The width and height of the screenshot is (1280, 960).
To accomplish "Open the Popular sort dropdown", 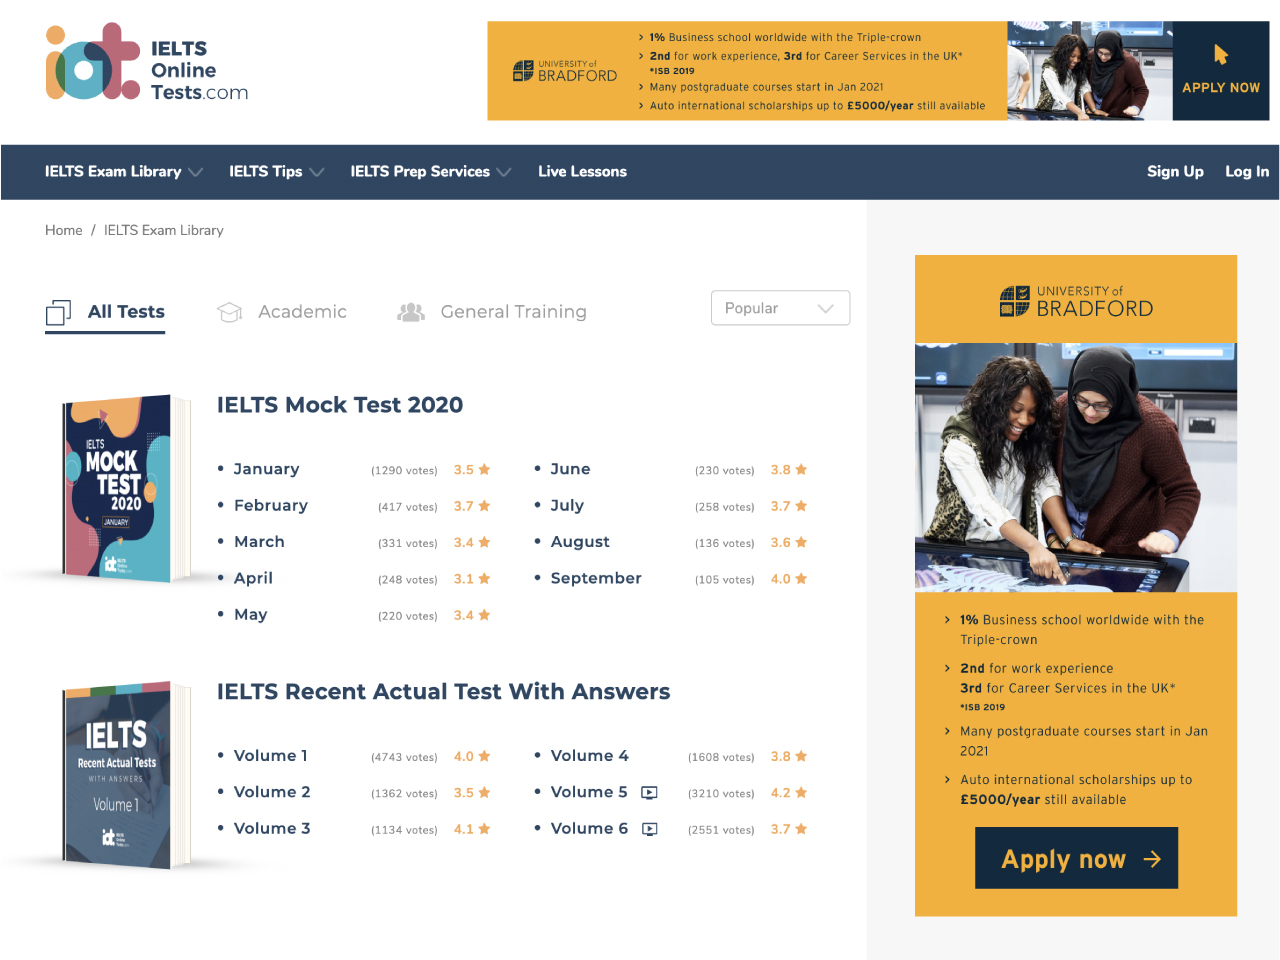I will (x=780, y=308).
